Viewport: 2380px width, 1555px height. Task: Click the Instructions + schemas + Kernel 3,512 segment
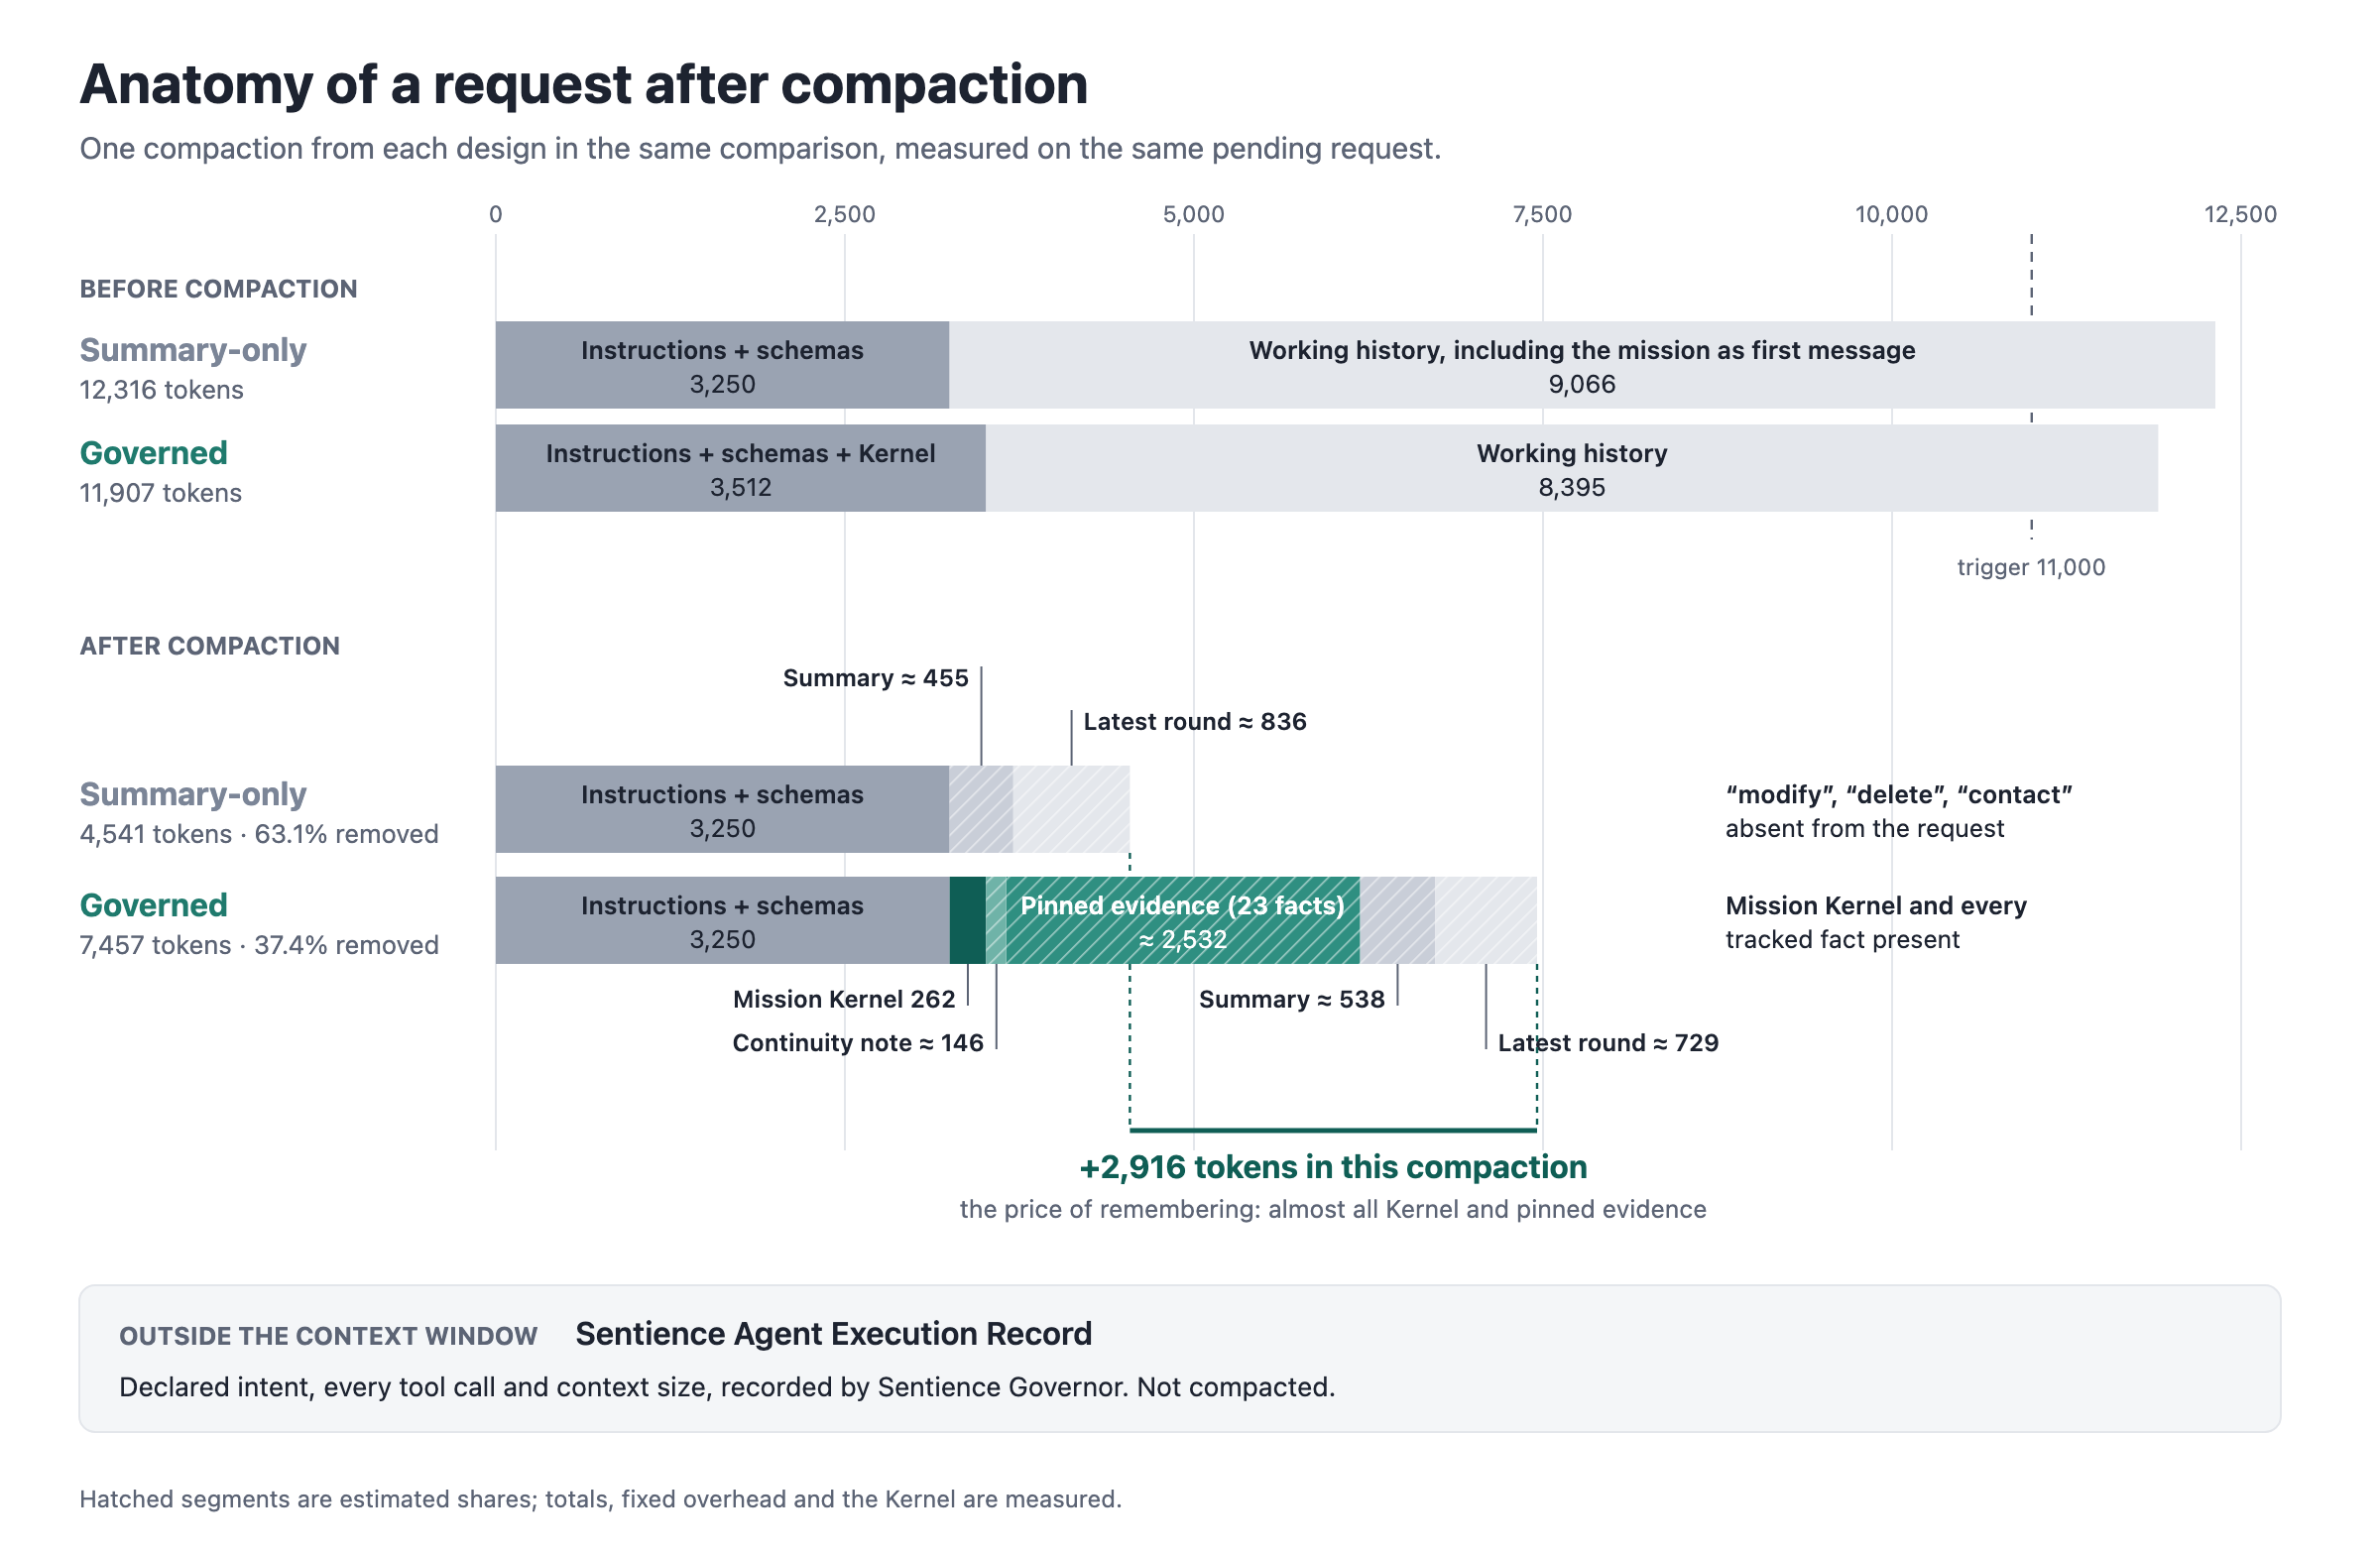tap(741, 468)
